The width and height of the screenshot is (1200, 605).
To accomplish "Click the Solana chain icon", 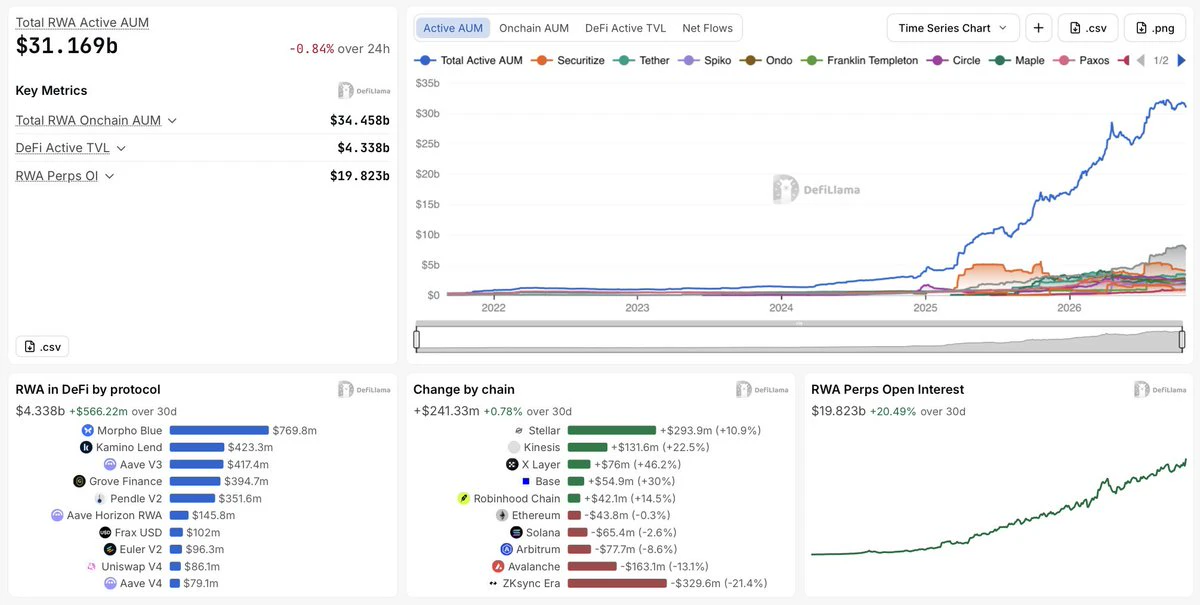I will tap(516, 533).
